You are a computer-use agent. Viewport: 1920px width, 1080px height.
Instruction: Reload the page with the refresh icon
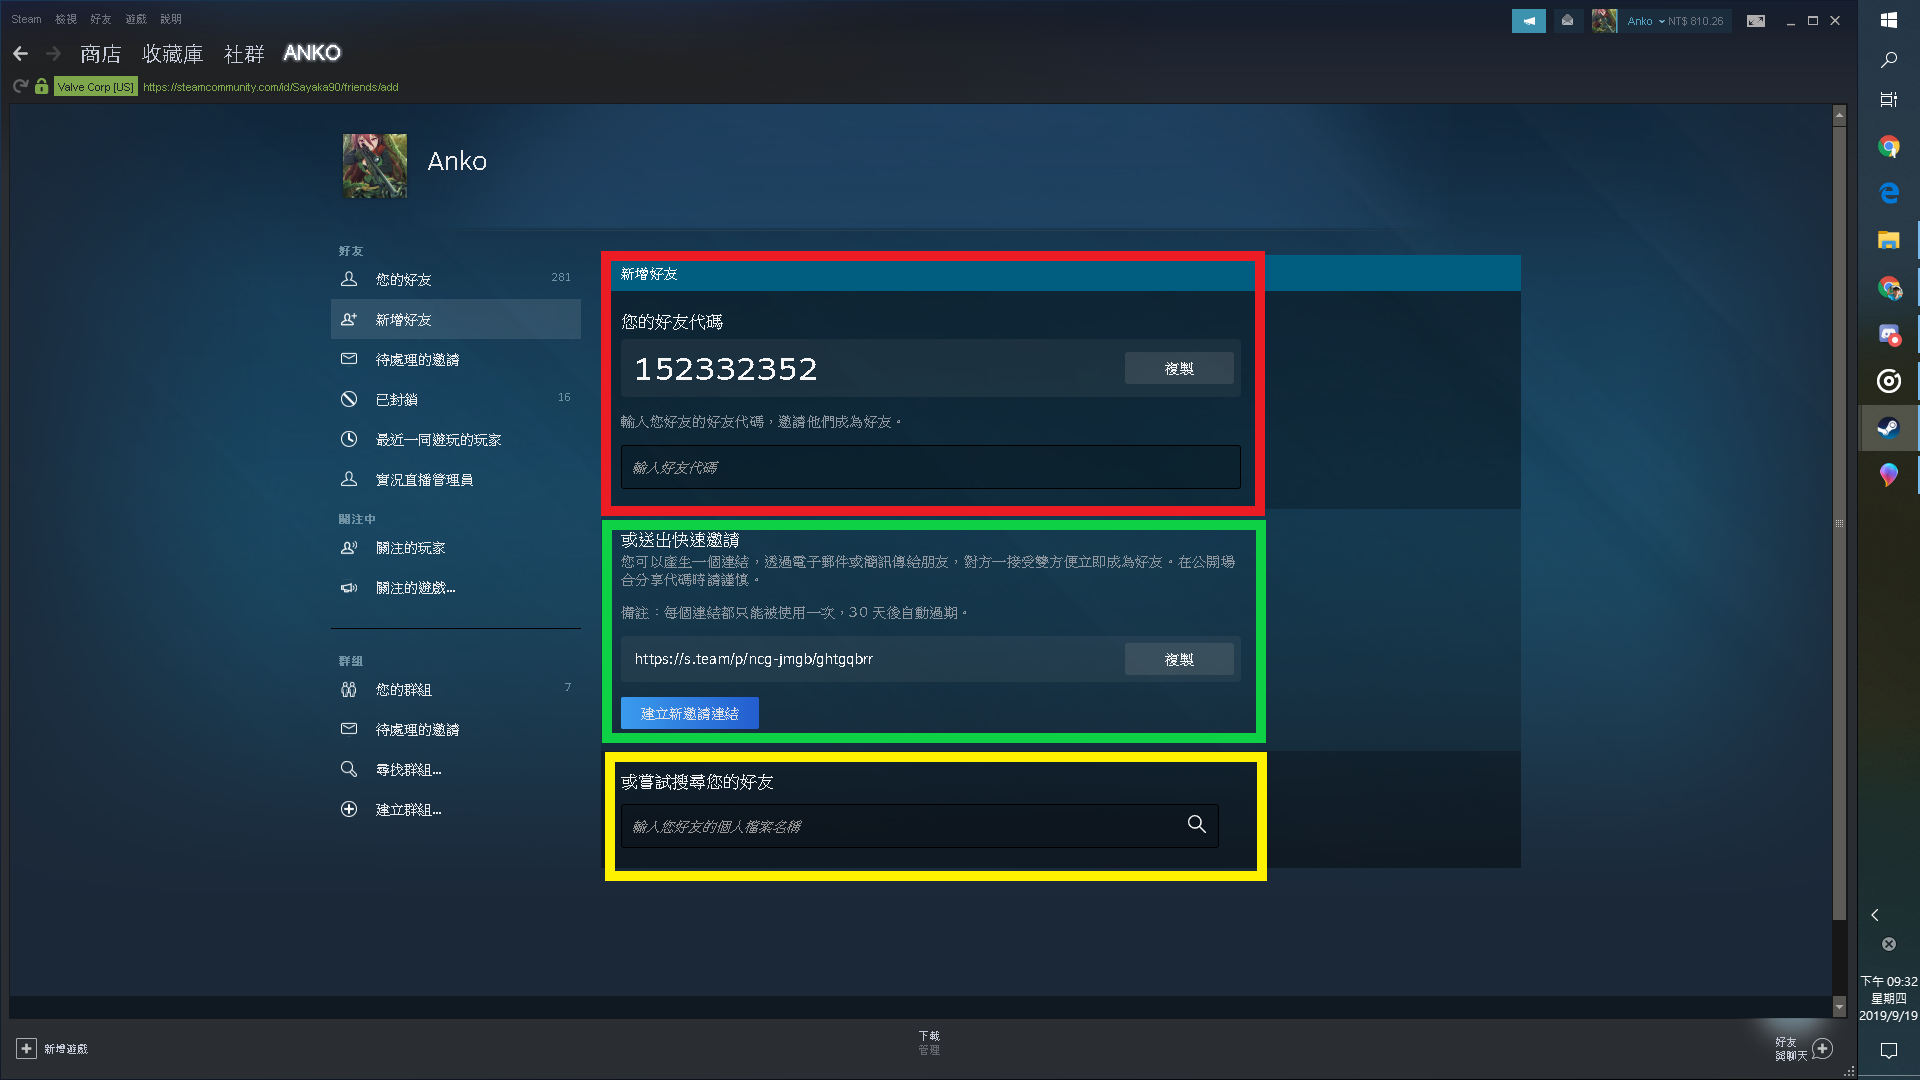[20, 87]
